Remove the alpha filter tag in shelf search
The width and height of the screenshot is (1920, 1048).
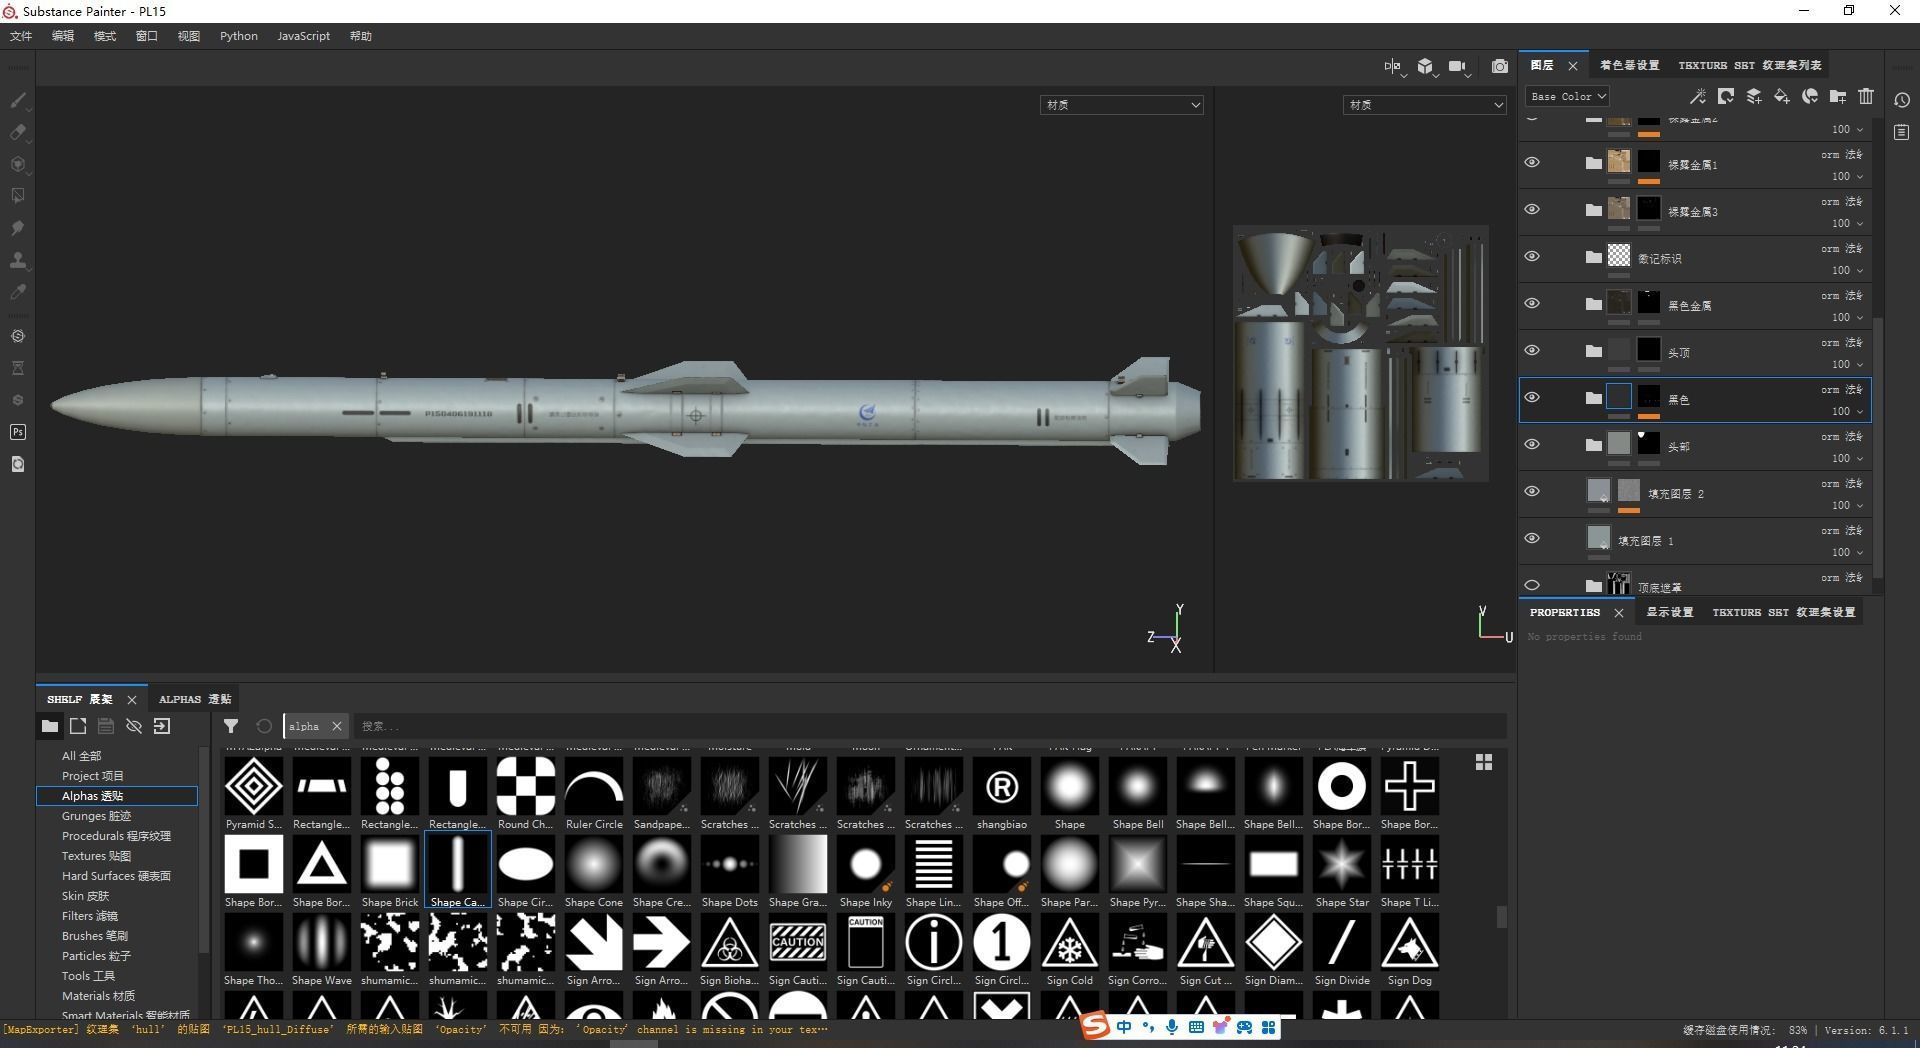click(x=337, y=726)
